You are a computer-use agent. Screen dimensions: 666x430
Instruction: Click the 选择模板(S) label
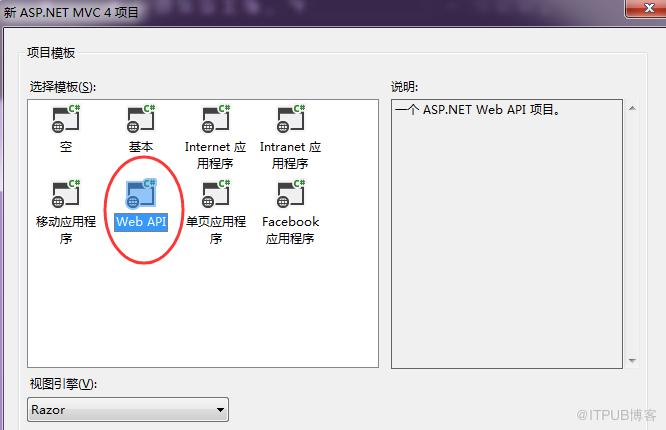pyautogui.click(x=63, y=87)
